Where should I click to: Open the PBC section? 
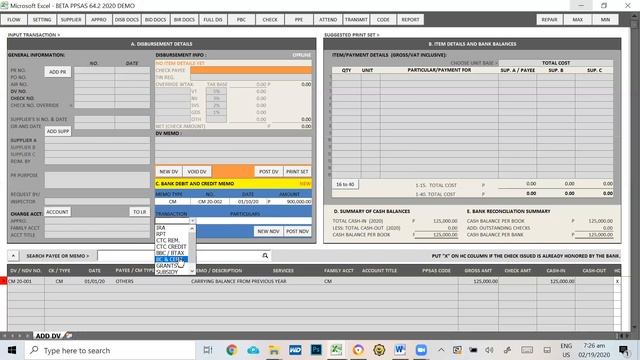click(241, 20)
